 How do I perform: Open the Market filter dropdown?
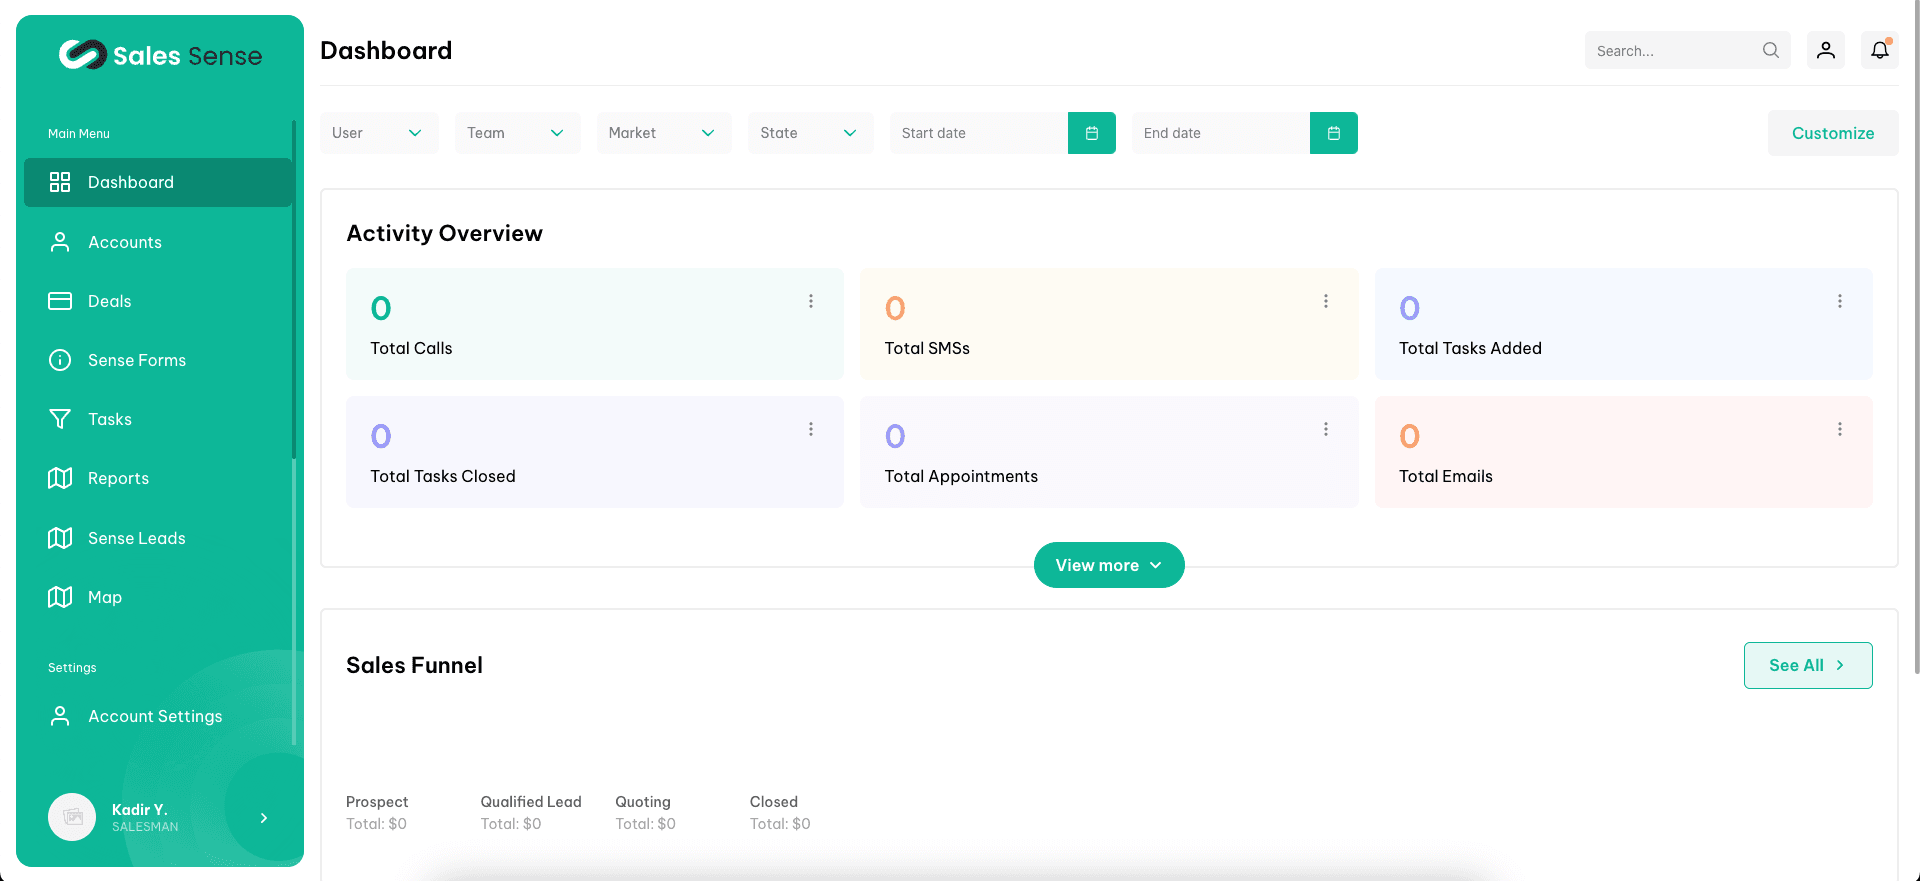coord(664,133)
